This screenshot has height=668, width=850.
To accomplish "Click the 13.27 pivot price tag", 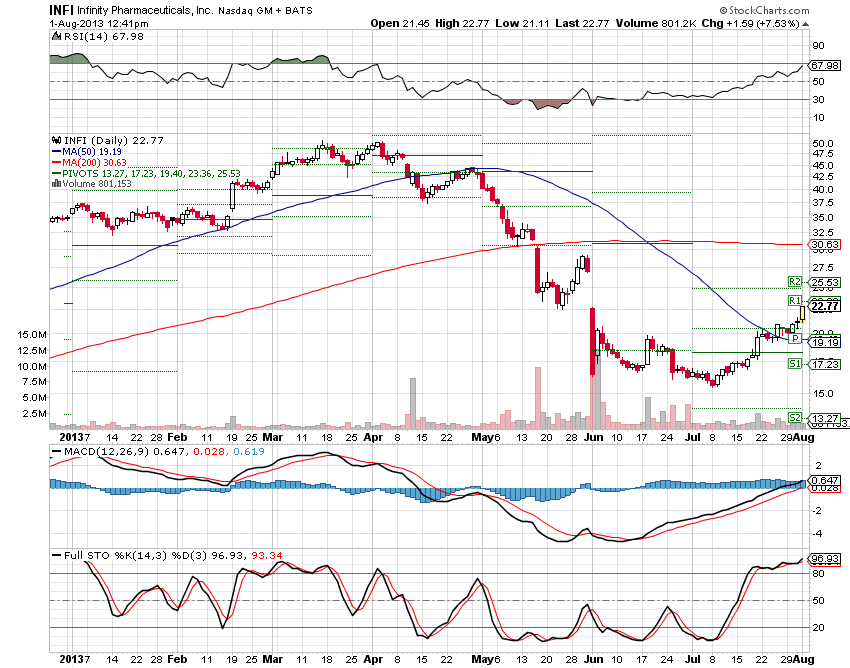I will pyautogui.click(x=825, y=418).
